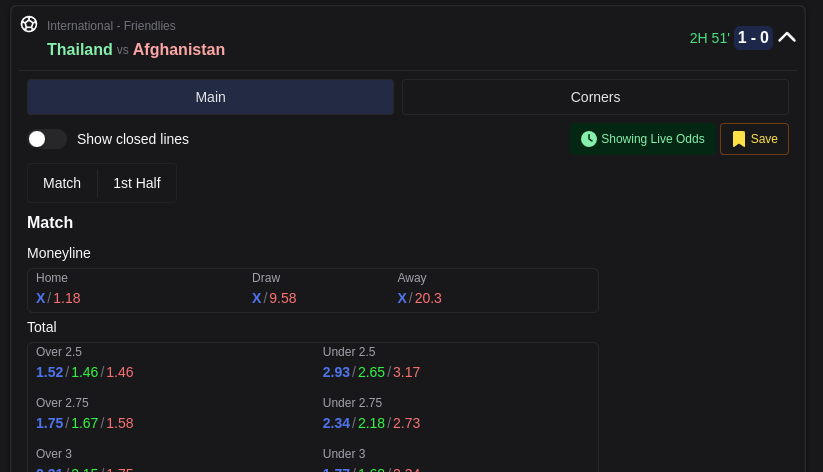823x472 pixels.
Task: Select Draw moneyline odds 9.58
Action: click(282, 298)
